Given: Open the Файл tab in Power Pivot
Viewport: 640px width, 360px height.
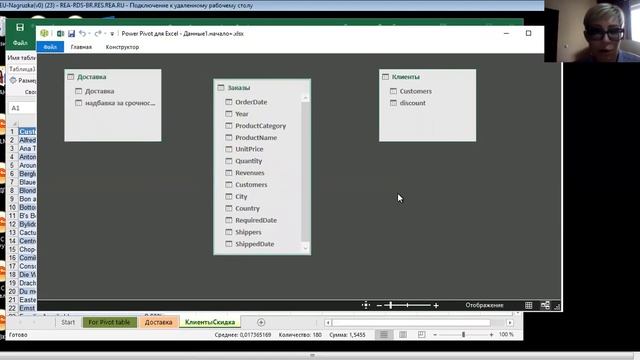Looking at the screenshot, I should click(50, 47).
